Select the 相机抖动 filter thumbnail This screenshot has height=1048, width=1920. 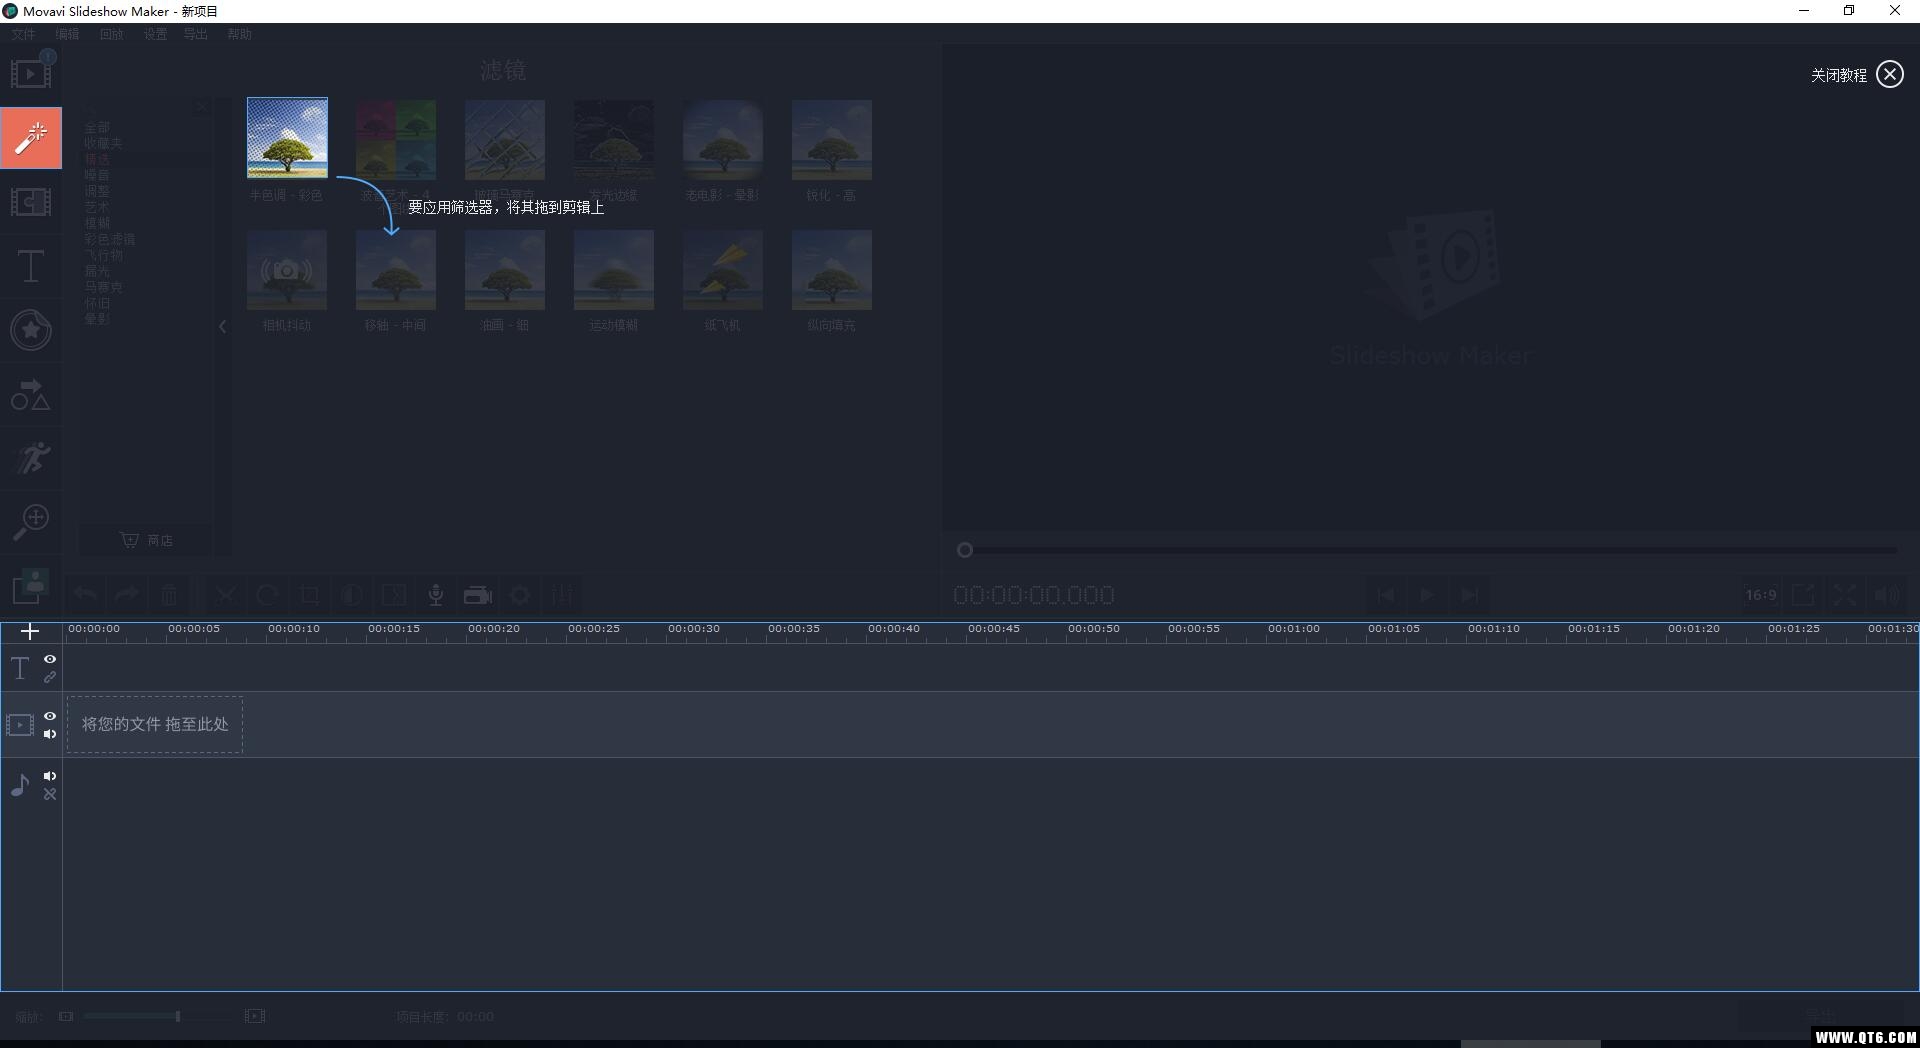click(x=287, y=270)
